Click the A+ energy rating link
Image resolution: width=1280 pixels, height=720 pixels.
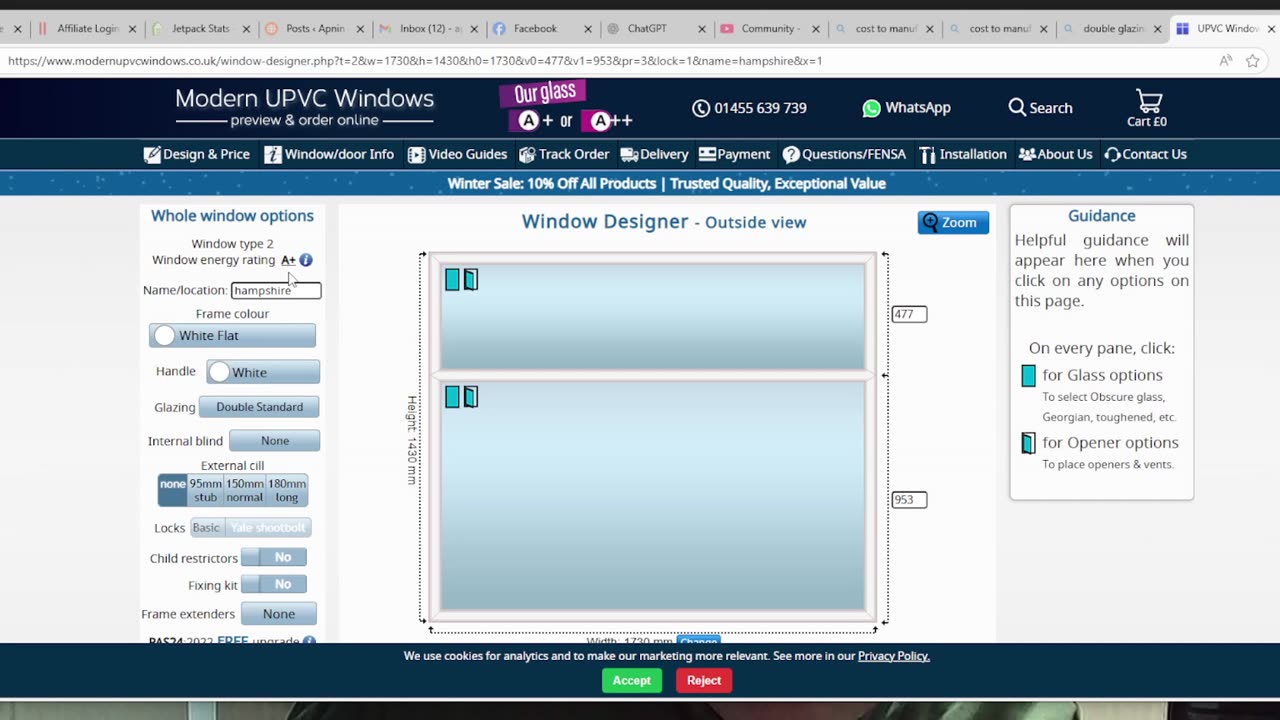click(288, 260)
